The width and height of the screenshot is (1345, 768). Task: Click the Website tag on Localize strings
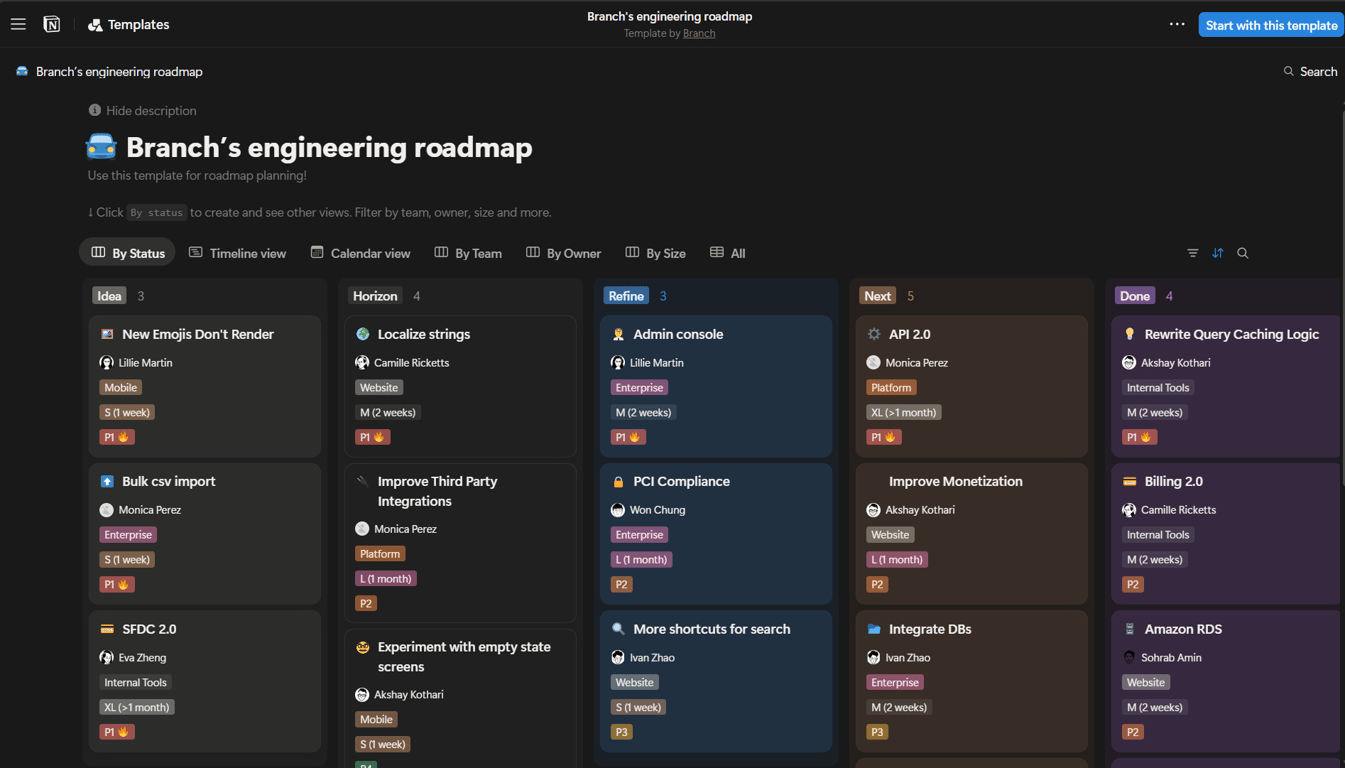pos(378,387)
